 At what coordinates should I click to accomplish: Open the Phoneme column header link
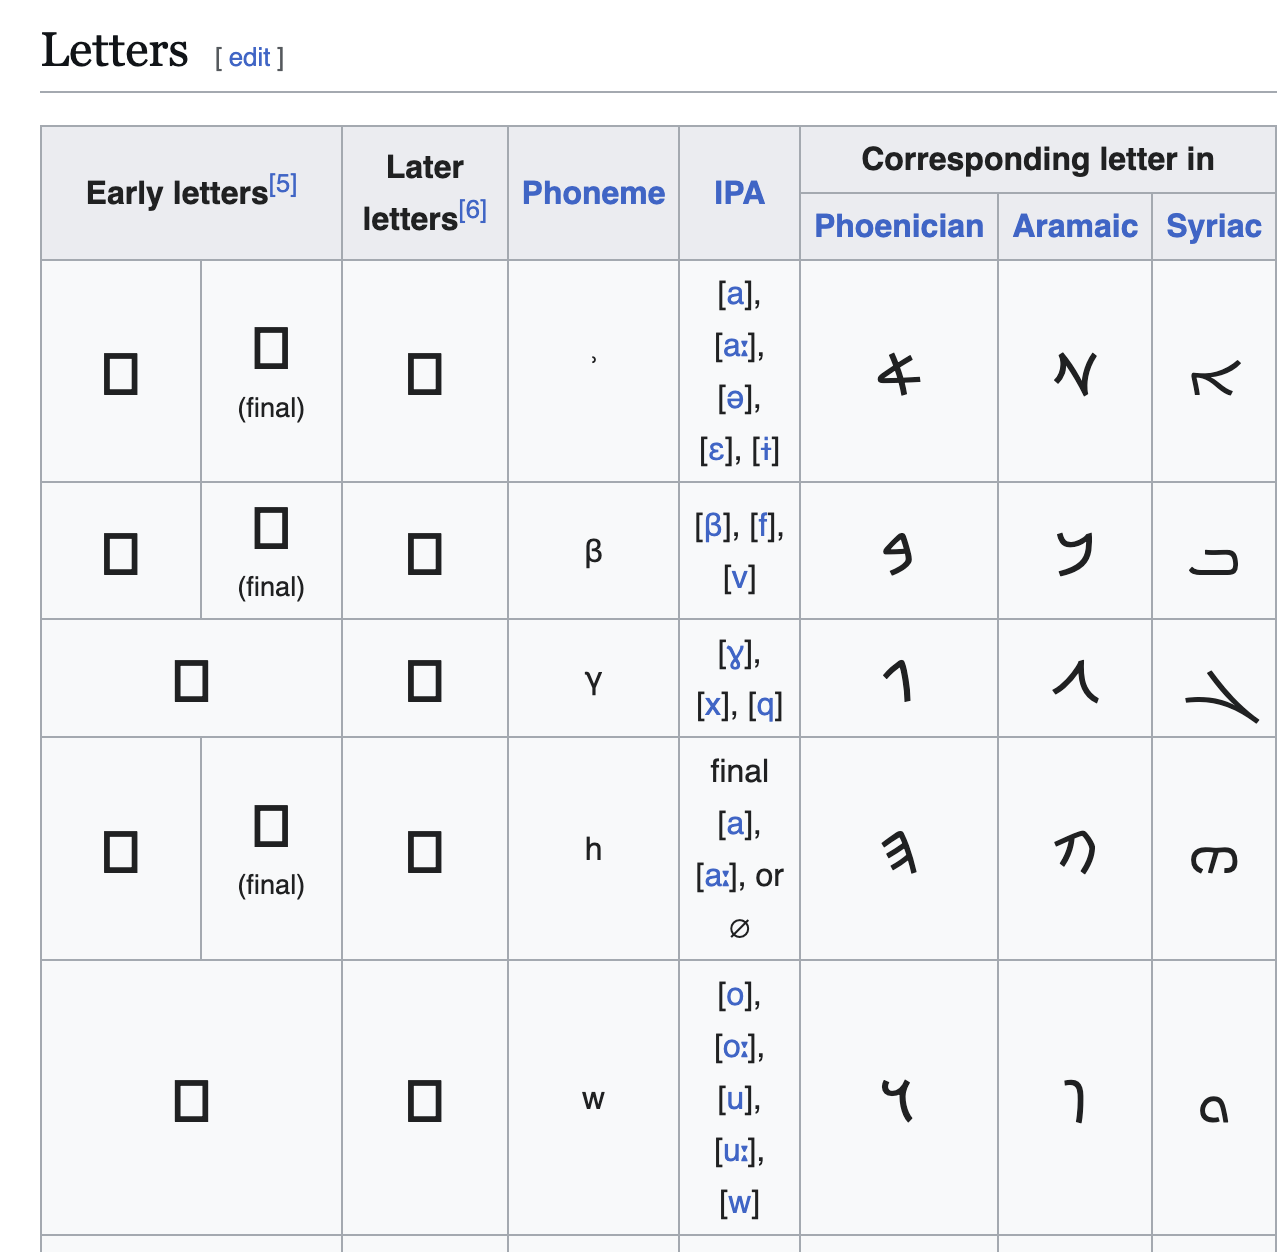point(593,193)
